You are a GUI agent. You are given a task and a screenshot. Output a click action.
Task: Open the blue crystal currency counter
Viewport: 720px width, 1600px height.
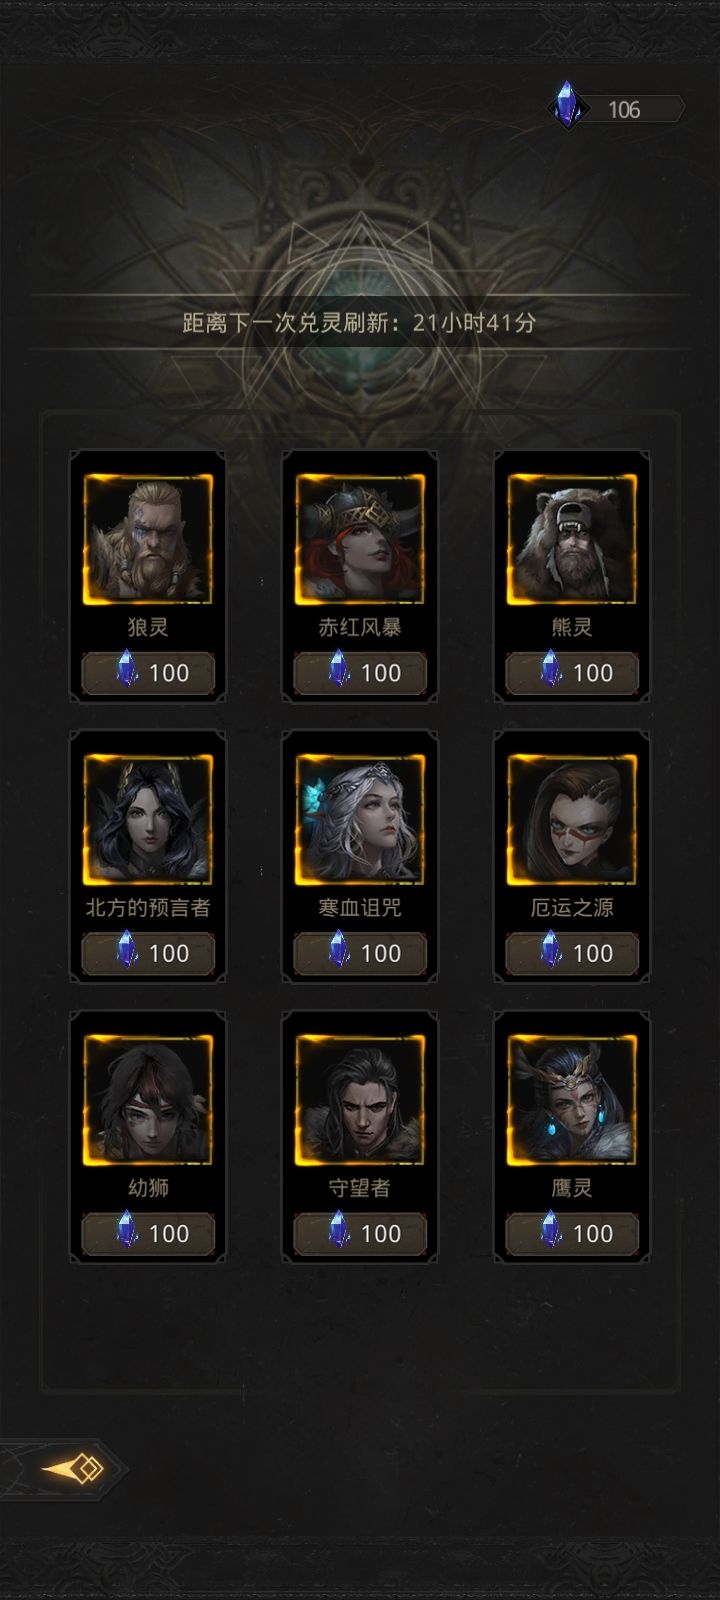tap(616, 108)
